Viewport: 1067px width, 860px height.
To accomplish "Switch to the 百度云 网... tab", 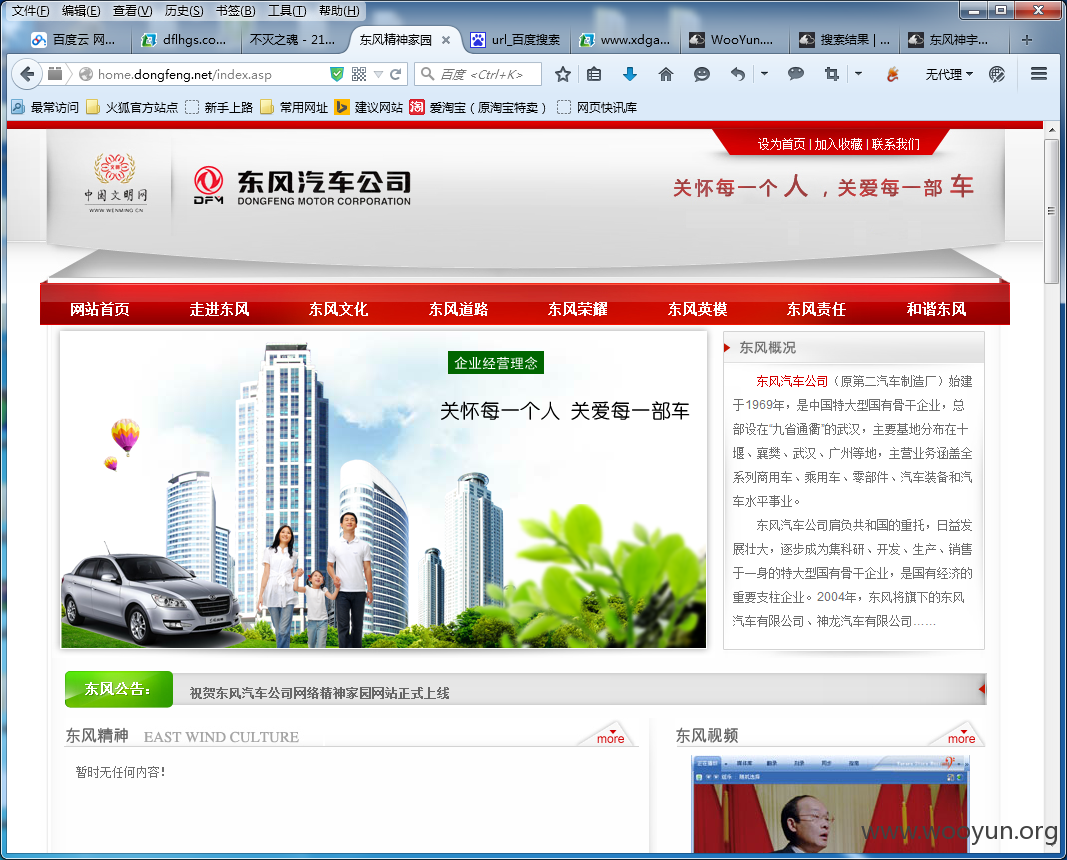I will [x=76, y=40].
